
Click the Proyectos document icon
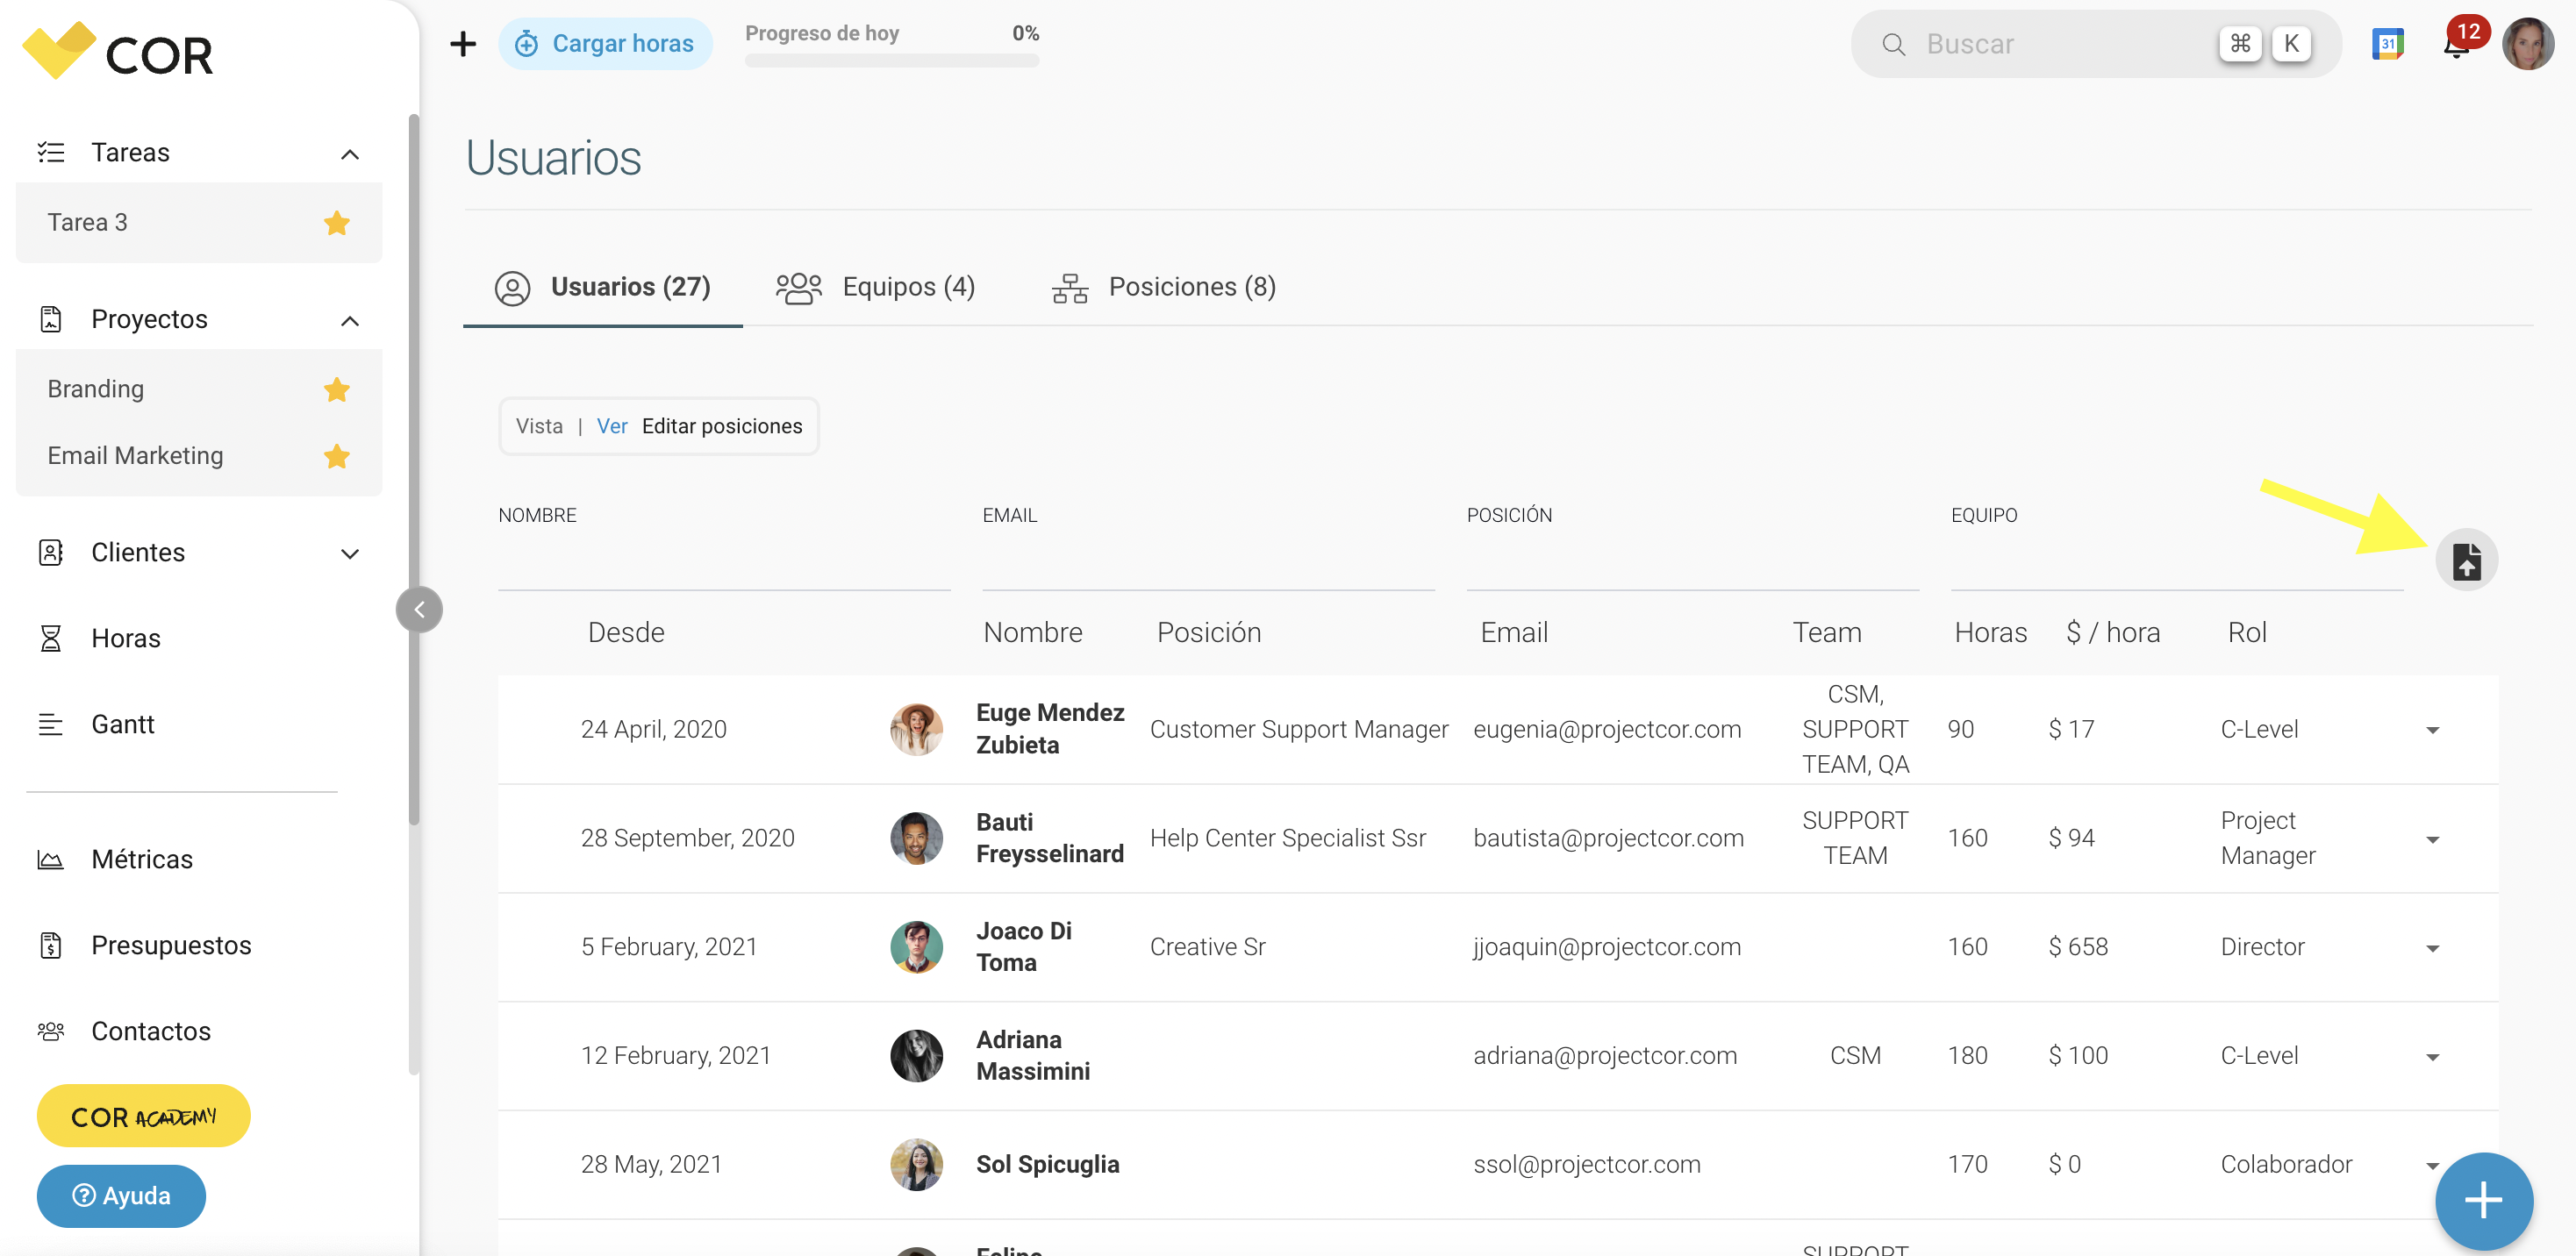[x=50, y=319]
